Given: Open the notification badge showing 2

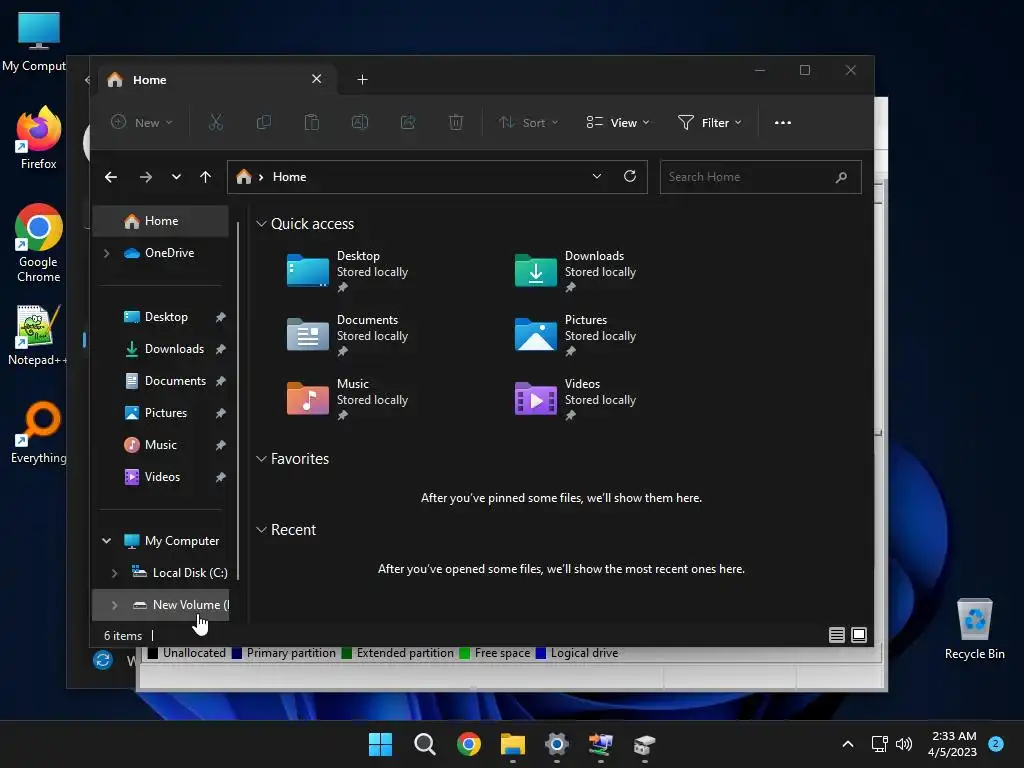Looking at the screenshot, I should pos(996,743).
